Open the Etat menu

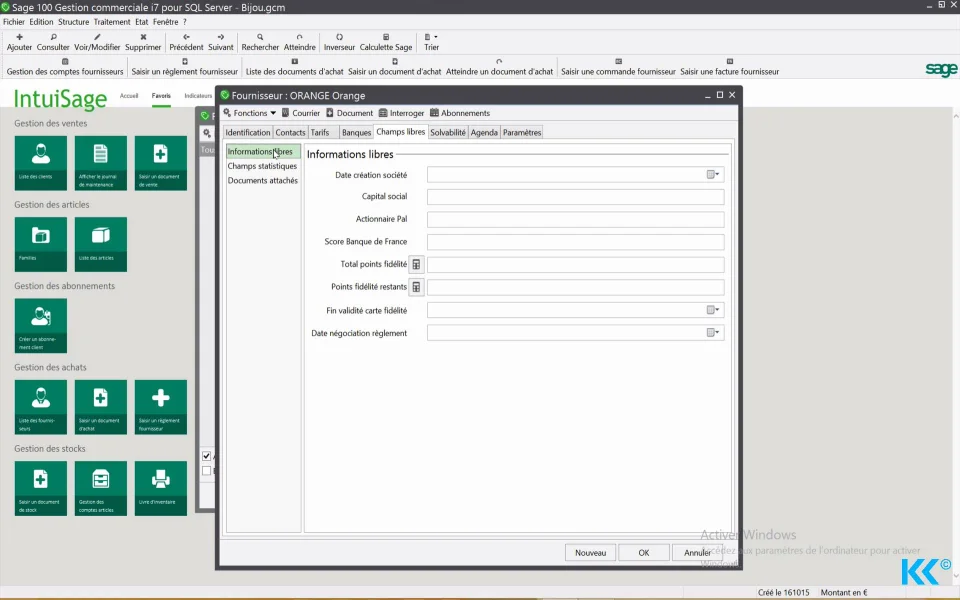point(141,21)
